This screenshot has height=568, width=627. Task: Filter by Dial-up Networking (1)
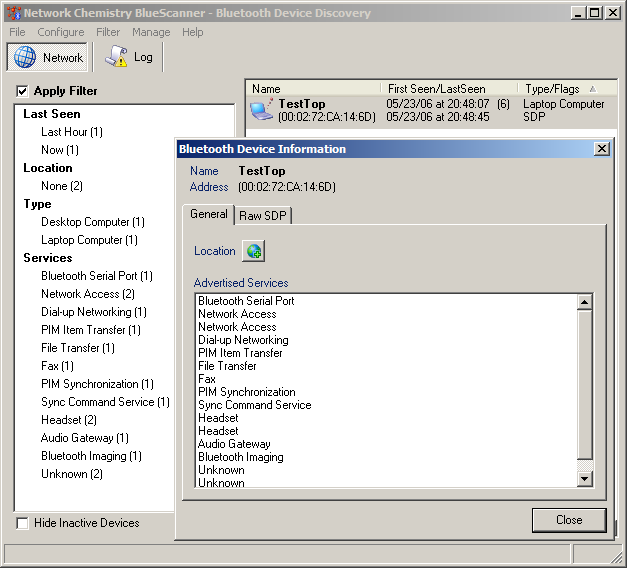[x=94, y=312]
